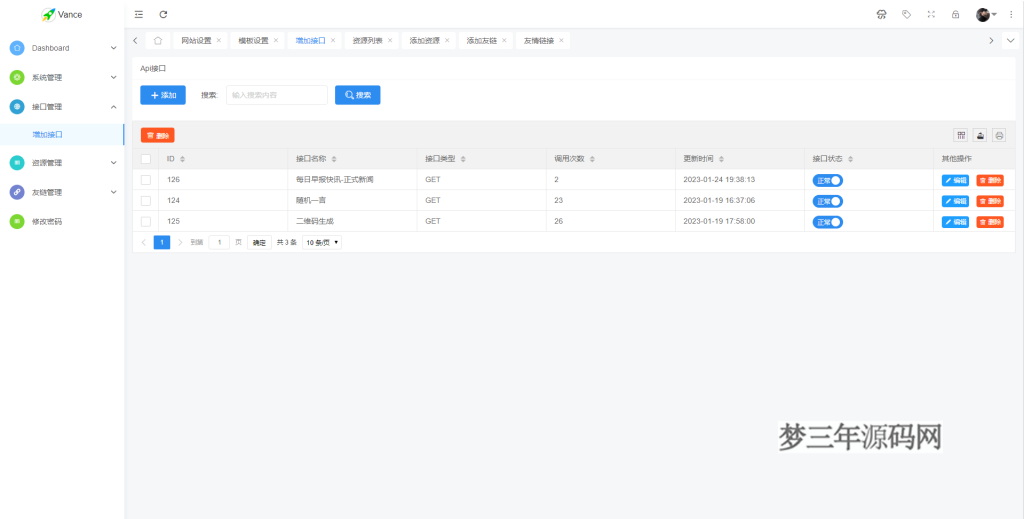
Task: Sort by 接口名称 using its sort arrows
Action: point(334,159)
